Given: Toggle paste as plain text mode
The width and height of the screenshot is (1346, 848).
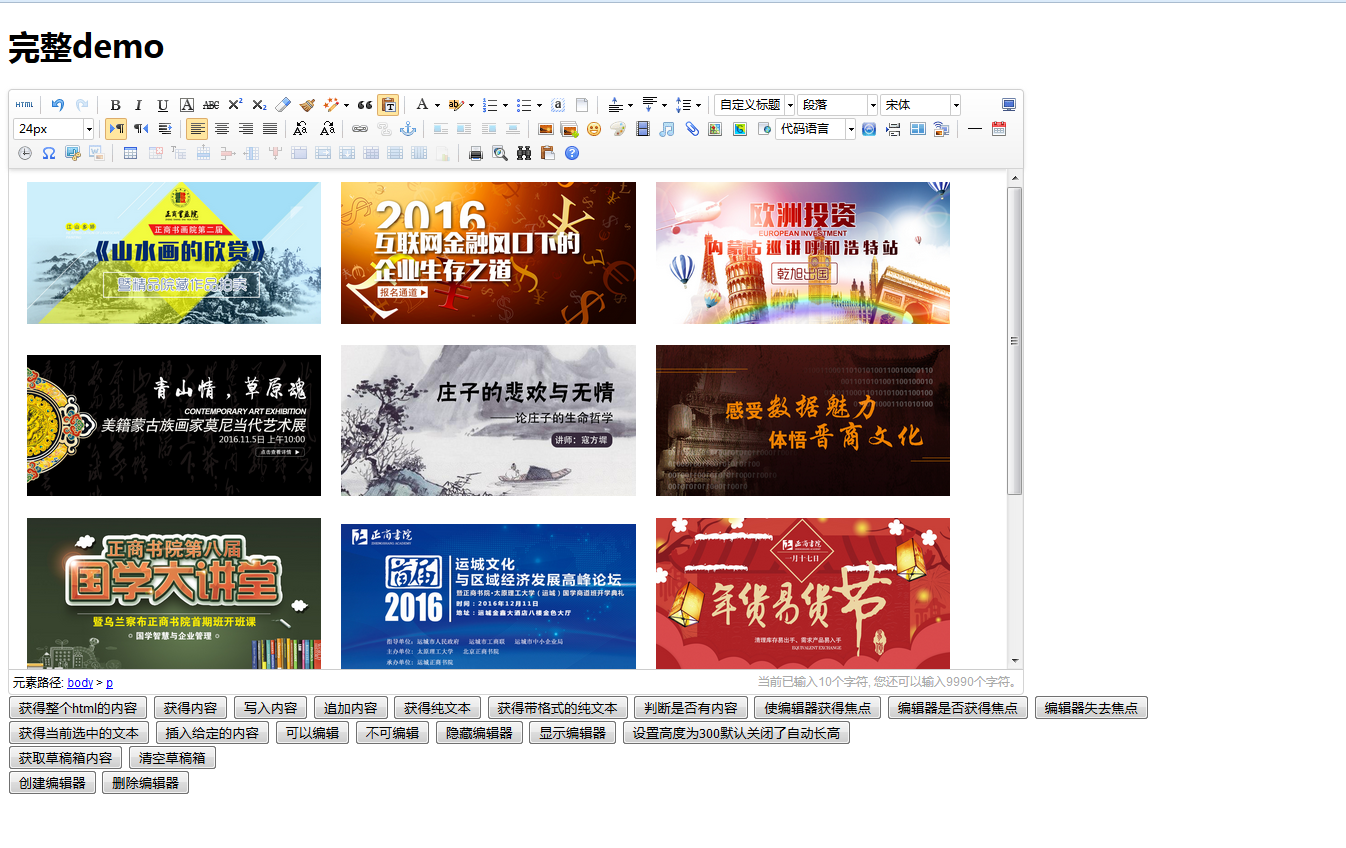Looking at the screenshot, I should point(388,105).
